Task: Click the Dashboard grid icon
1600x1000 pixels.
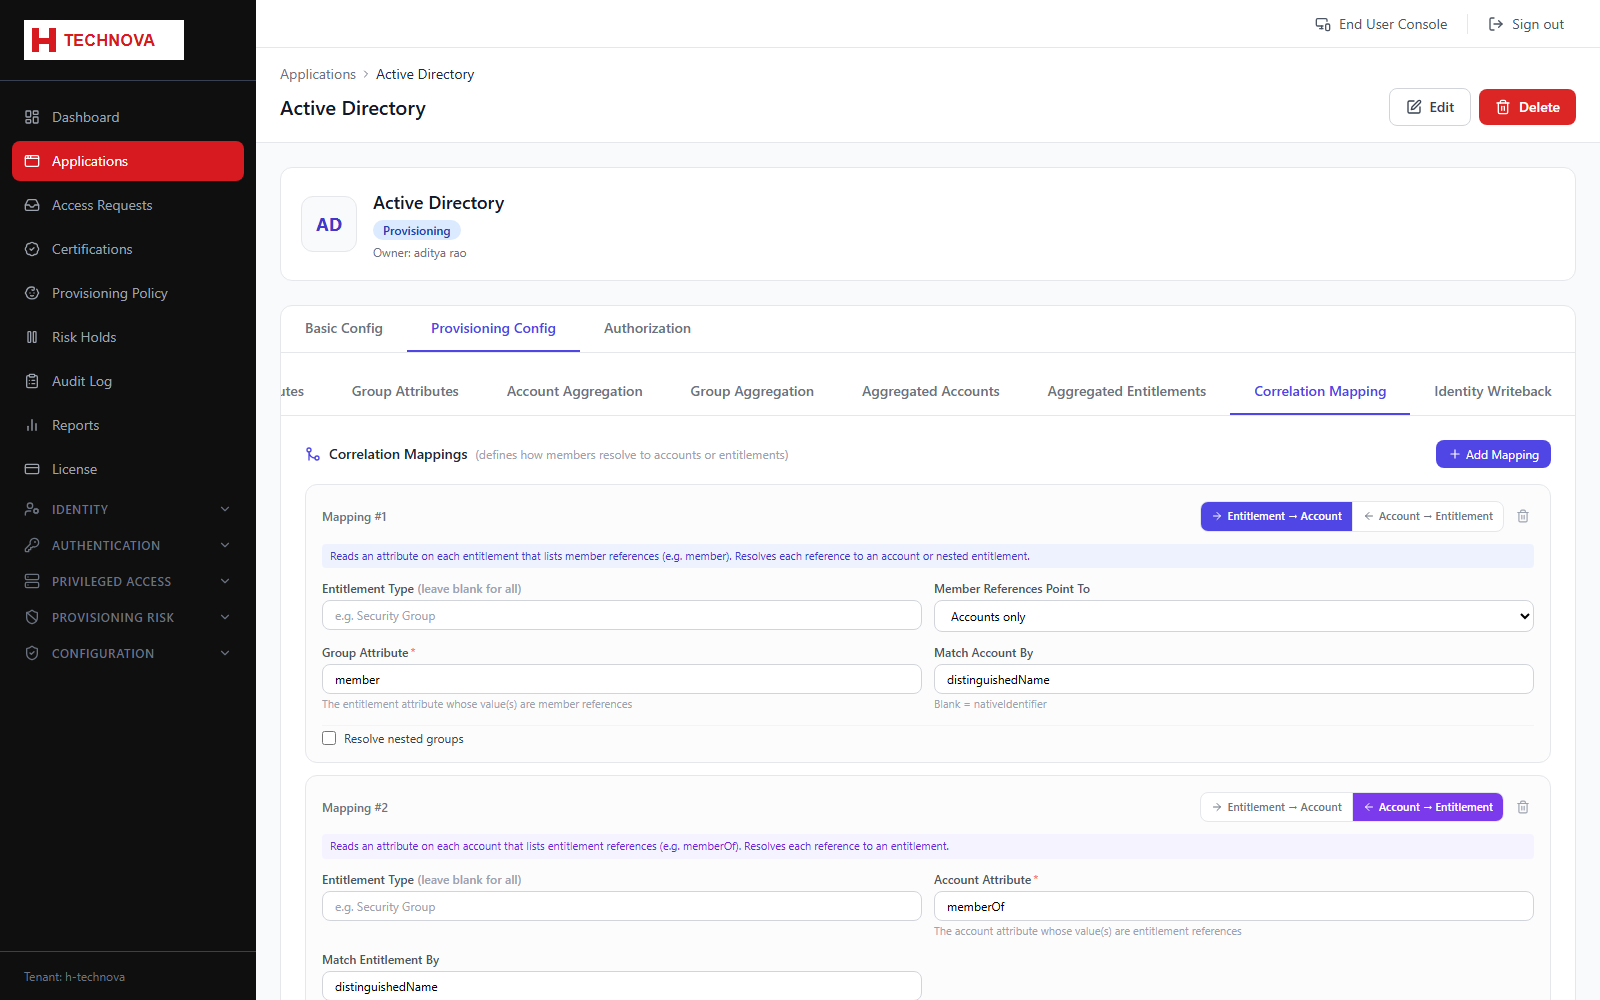Action: pos(32,117)
